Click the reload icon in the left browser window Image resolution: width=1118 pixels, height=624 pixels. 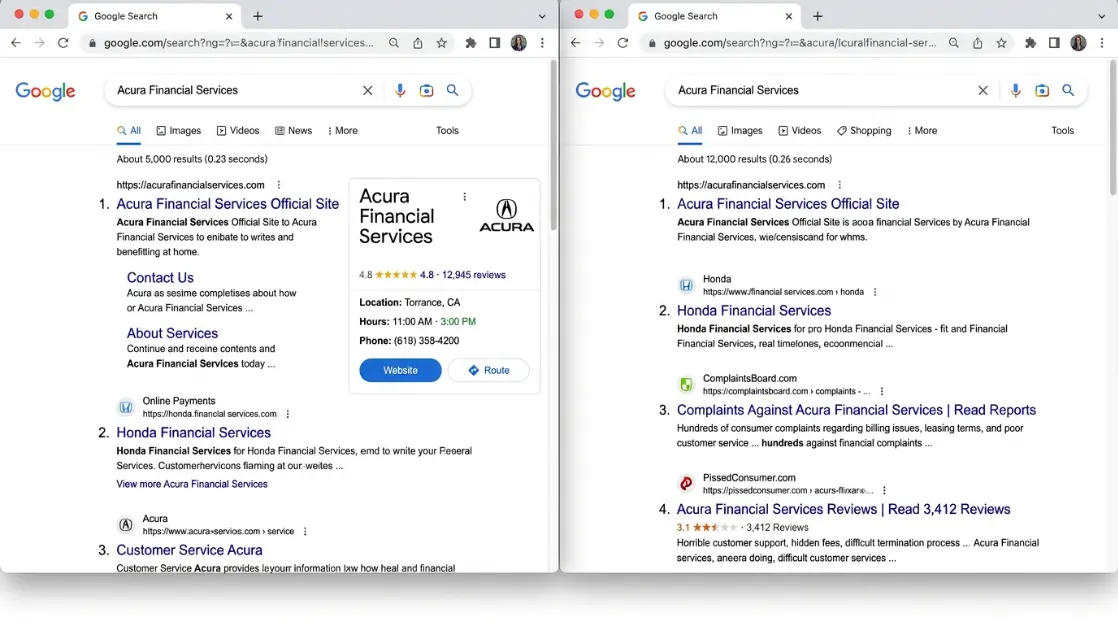tap(63, 43)
